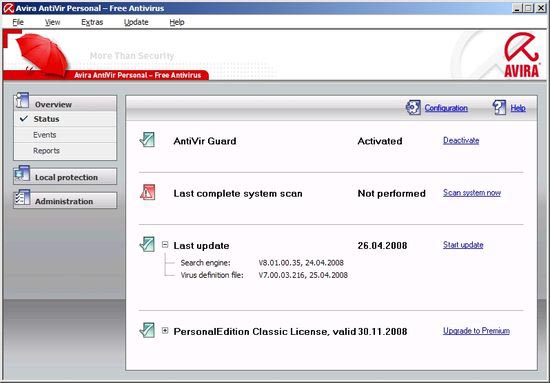
Task: Click the Not performed status text
Action: click(x=391, y=193)
